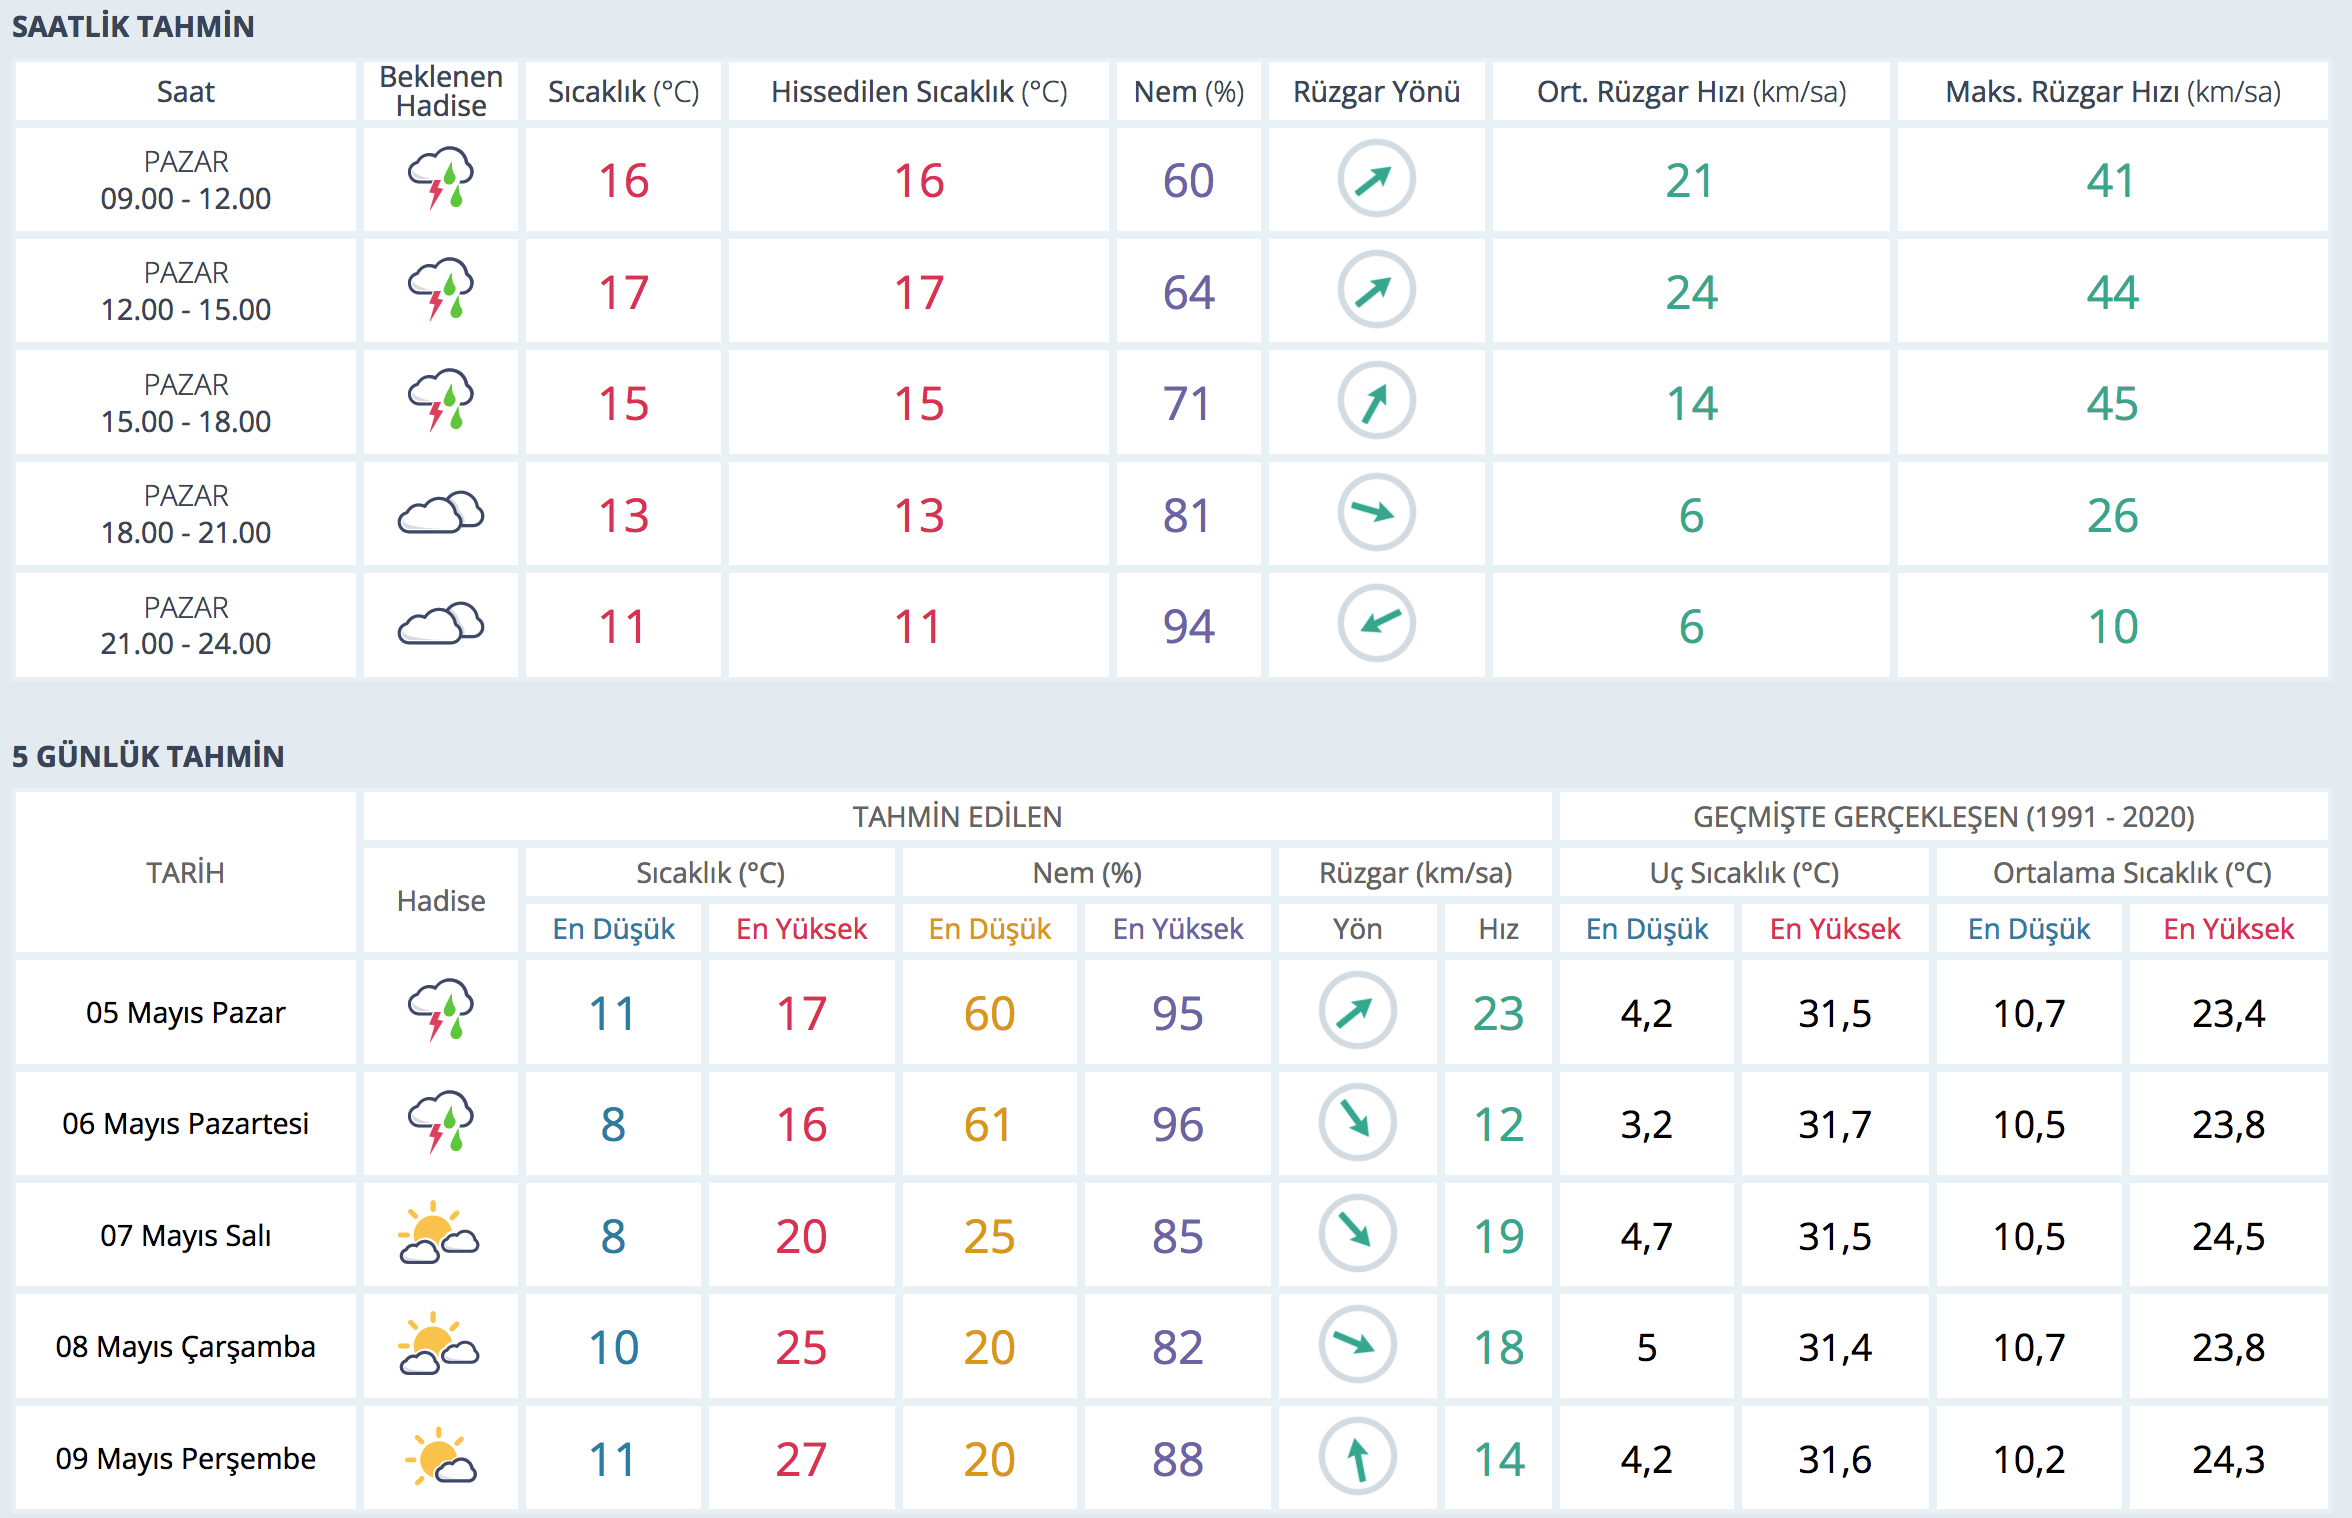Click wind direction arrow for 18.00 - 21.00
2352x1518 pixels.
point(1376,513)
